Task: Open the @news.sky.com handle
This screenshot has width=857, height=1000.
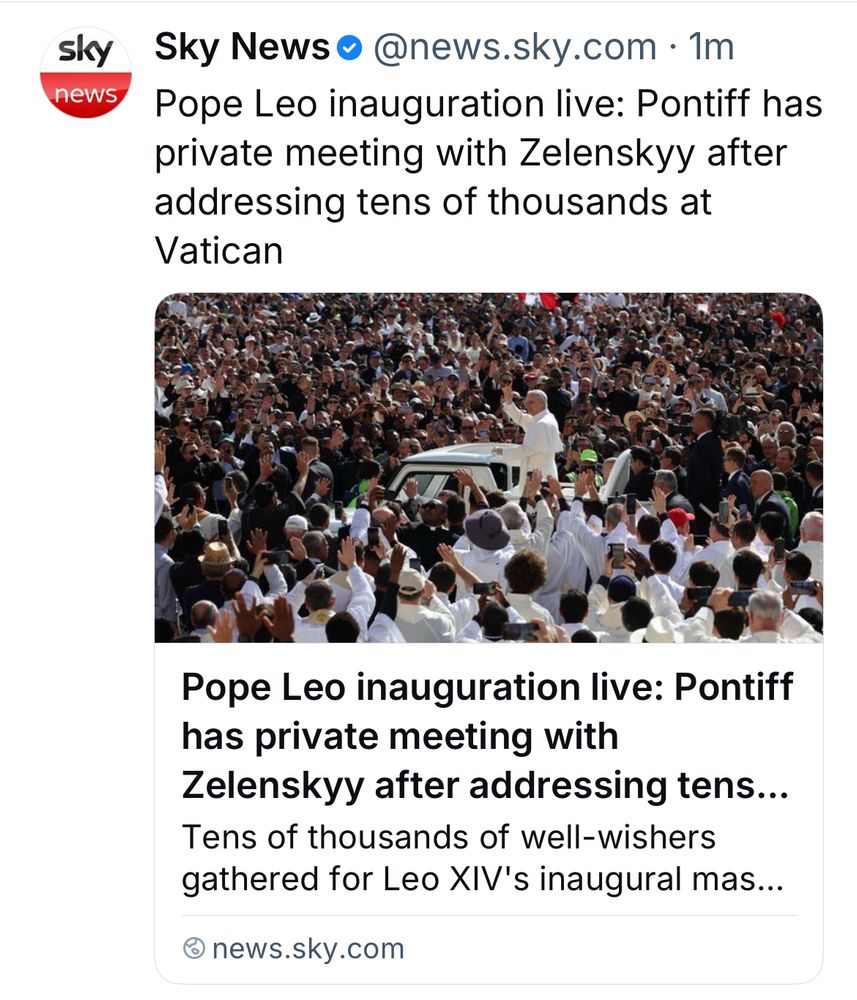Action: point(515,47)
